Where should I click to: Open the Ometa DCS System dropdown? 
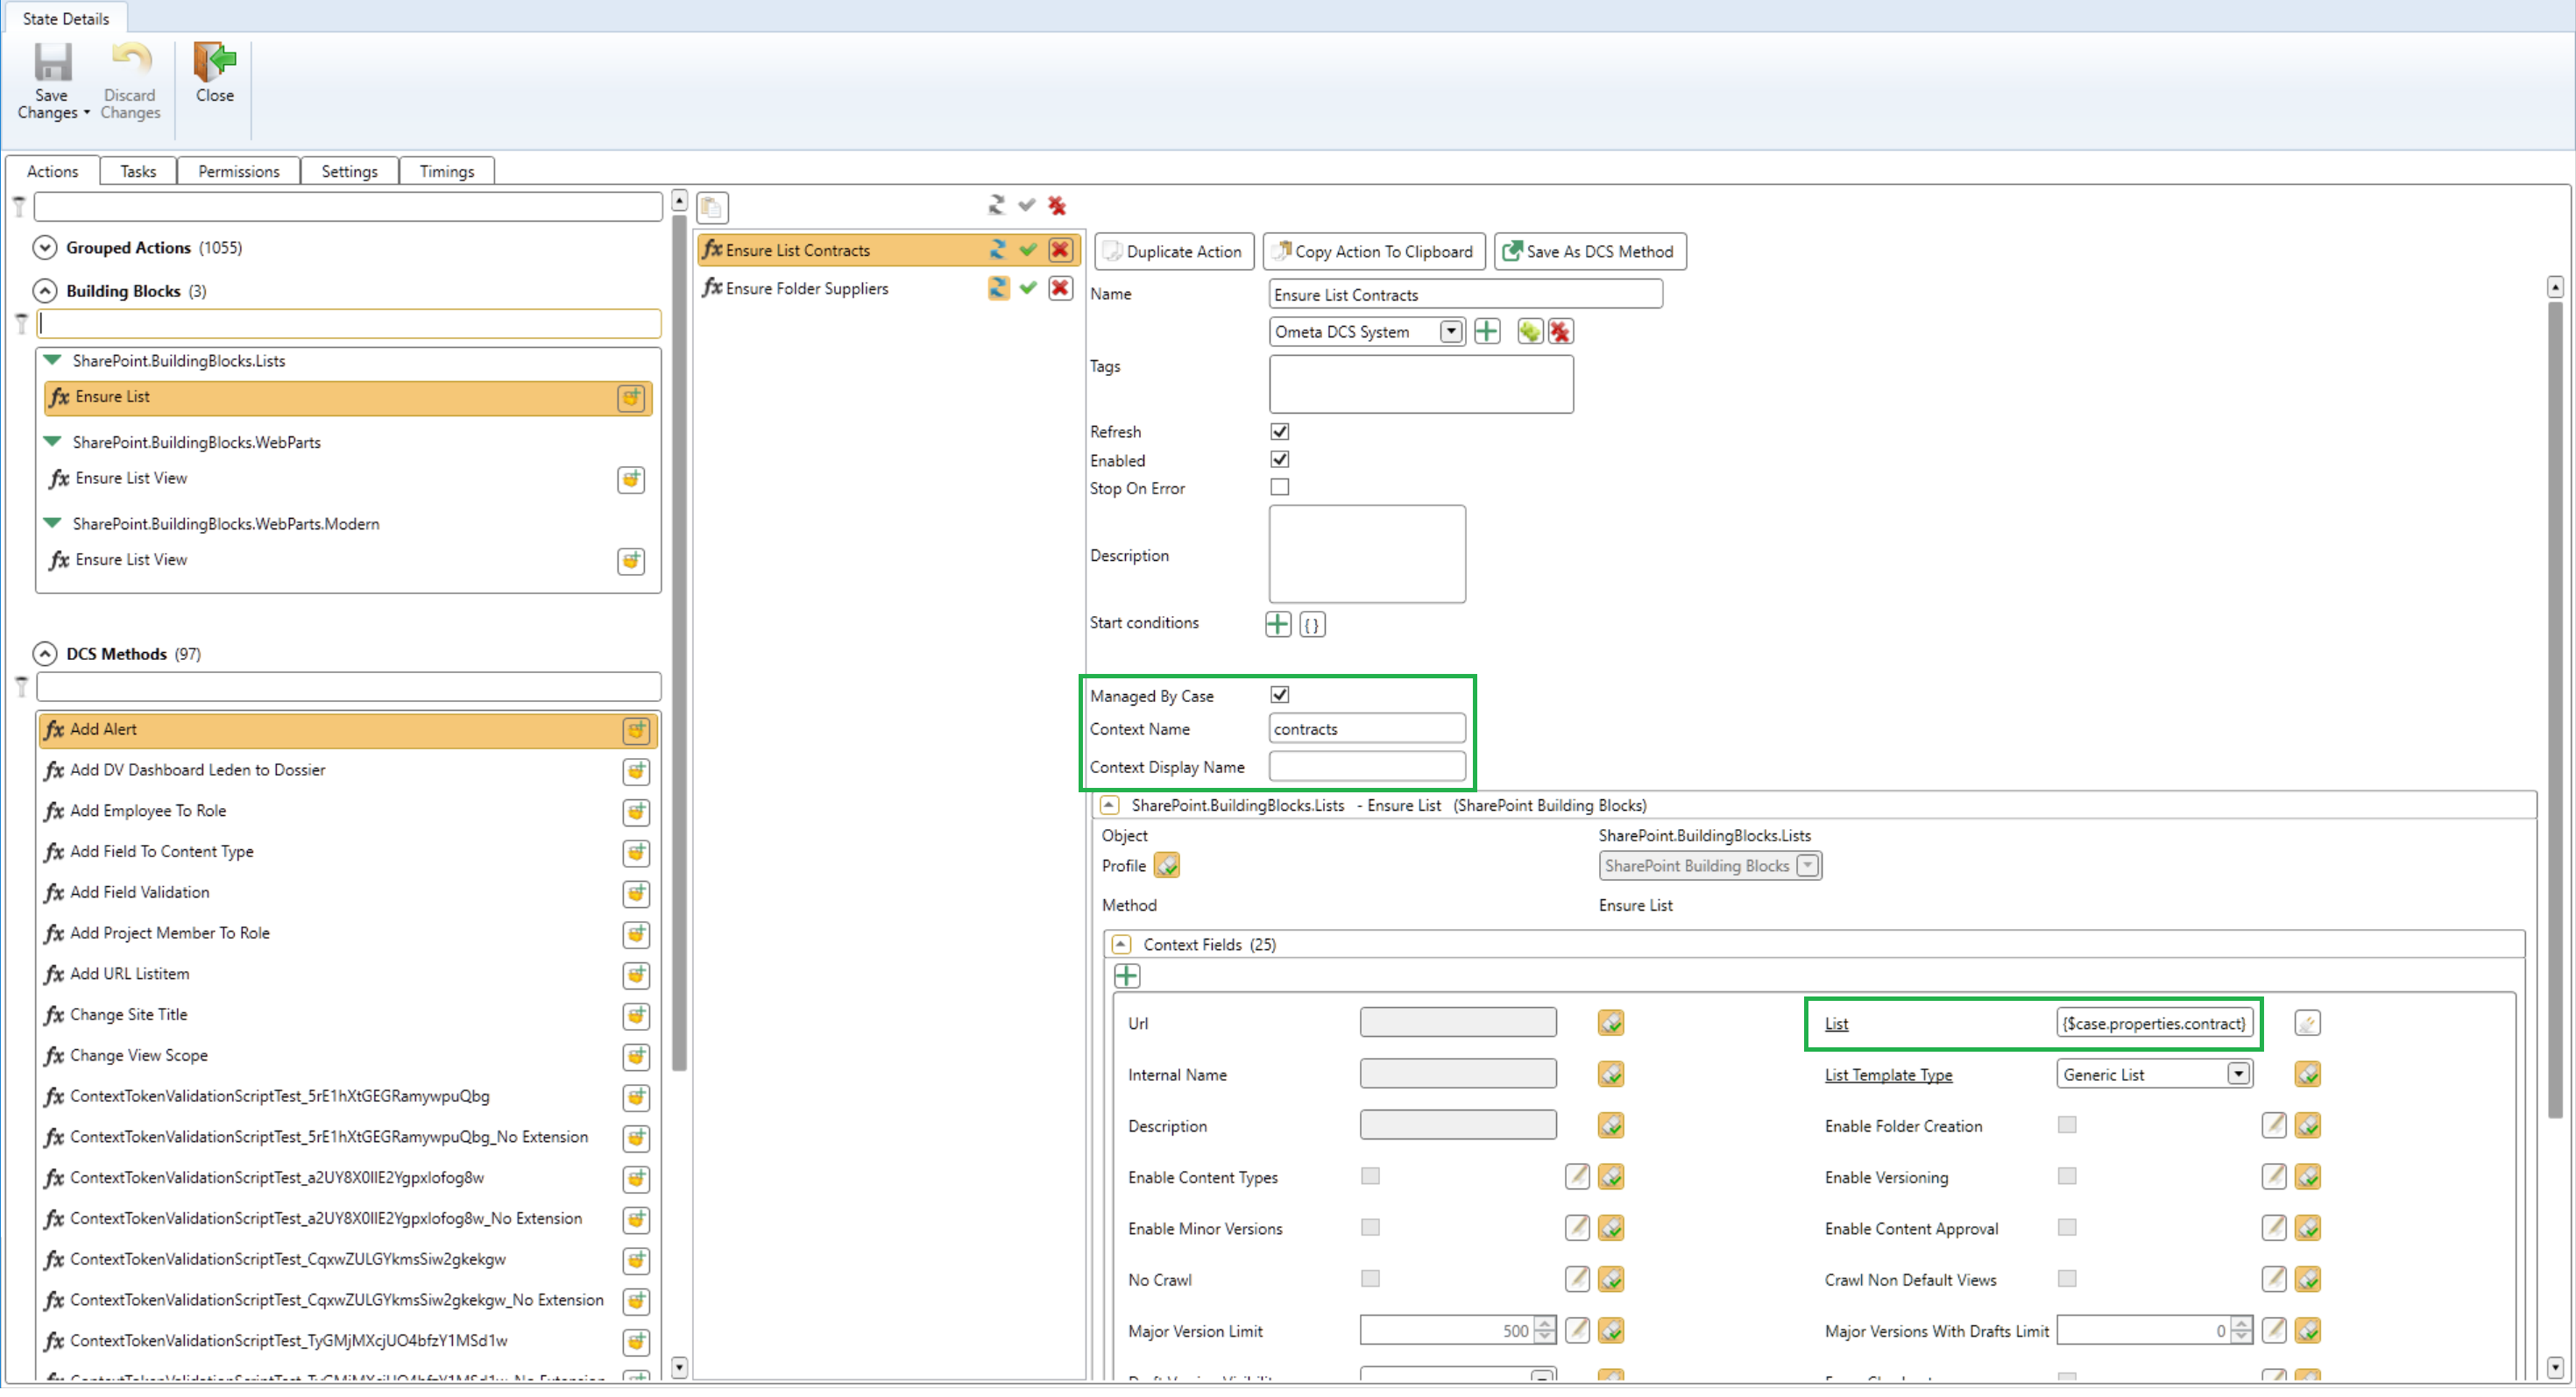(x=1450, y=333)
